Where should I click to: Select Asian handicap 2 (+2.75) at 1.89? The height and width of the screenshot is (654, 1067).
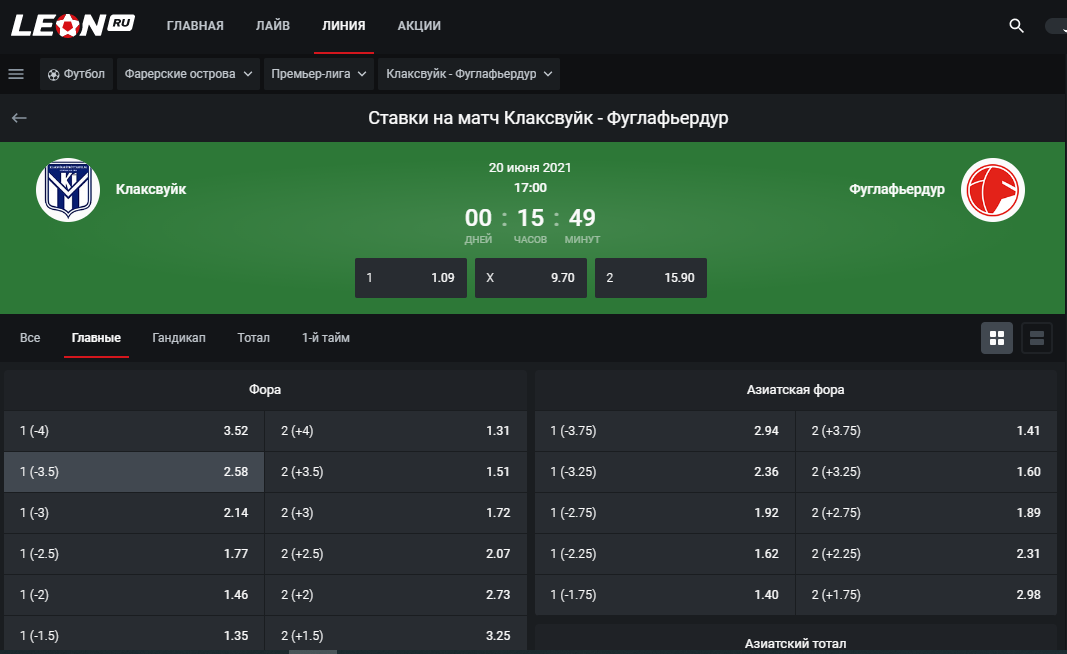(x=926, y=512)
